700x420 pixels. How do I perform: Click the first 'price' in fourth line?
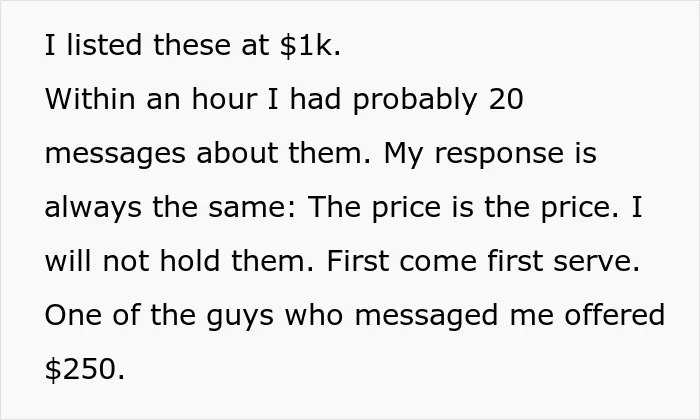[x=406, y=209]
